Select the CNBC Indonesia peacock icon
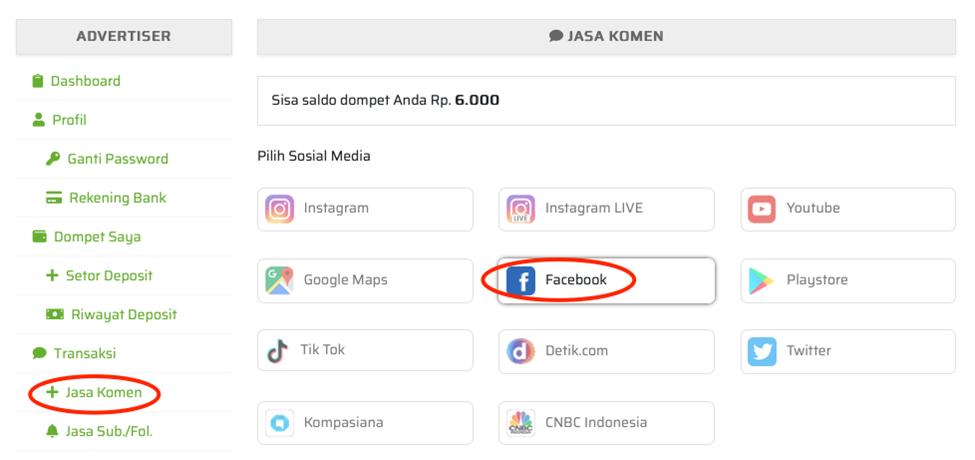This screenshot has height=460, width=975. (520, 423)
